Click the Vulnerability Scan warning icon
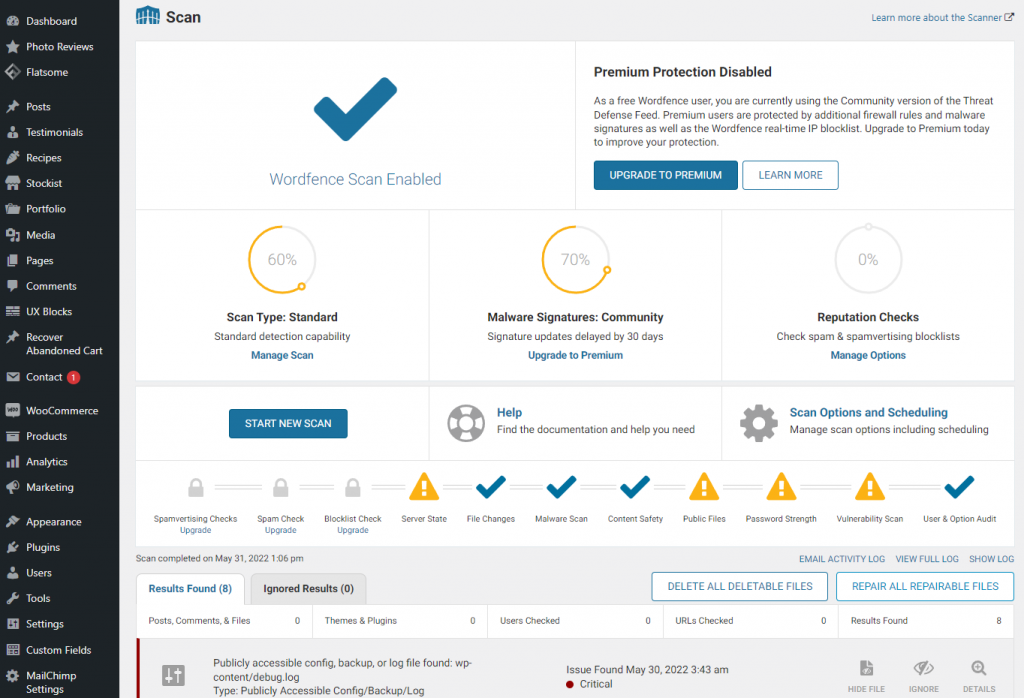Image resolution: width=1024 pixels, height=698 pixels. pos(870,486)
